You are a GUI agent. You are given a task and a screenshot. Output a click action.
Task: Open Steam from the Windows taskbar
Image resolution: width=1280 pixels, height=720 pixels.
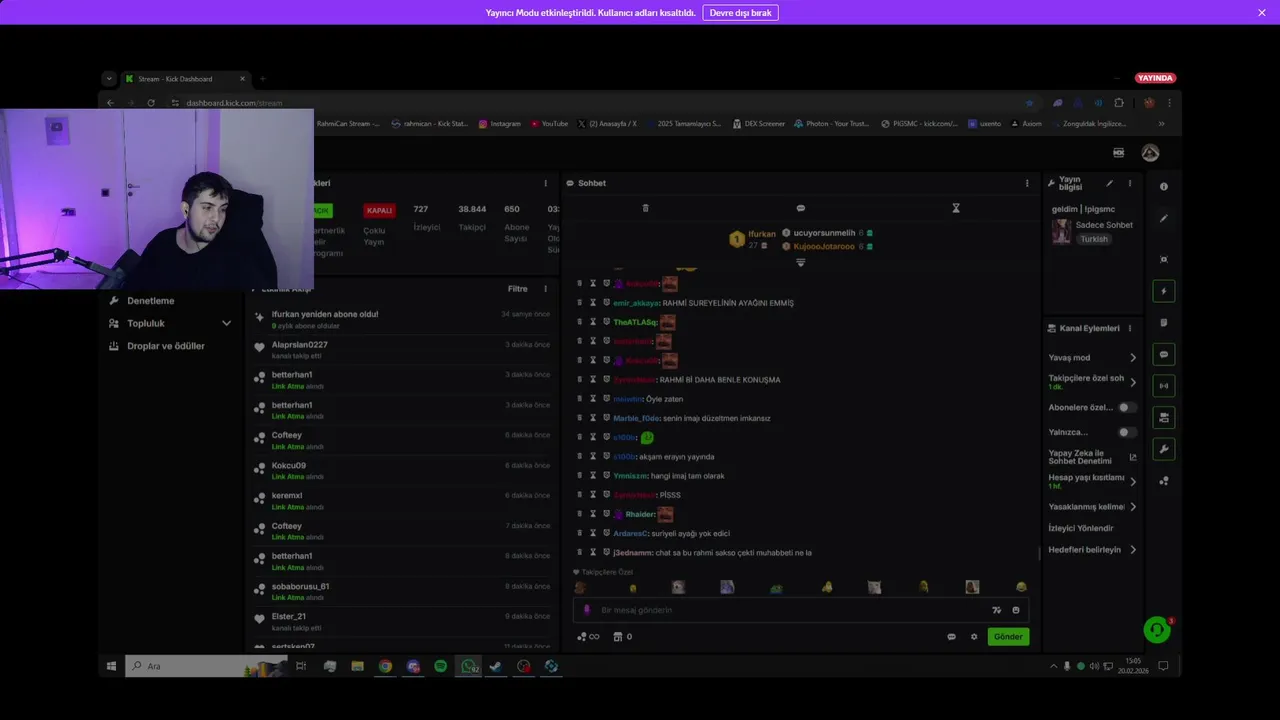coord(496,666)
